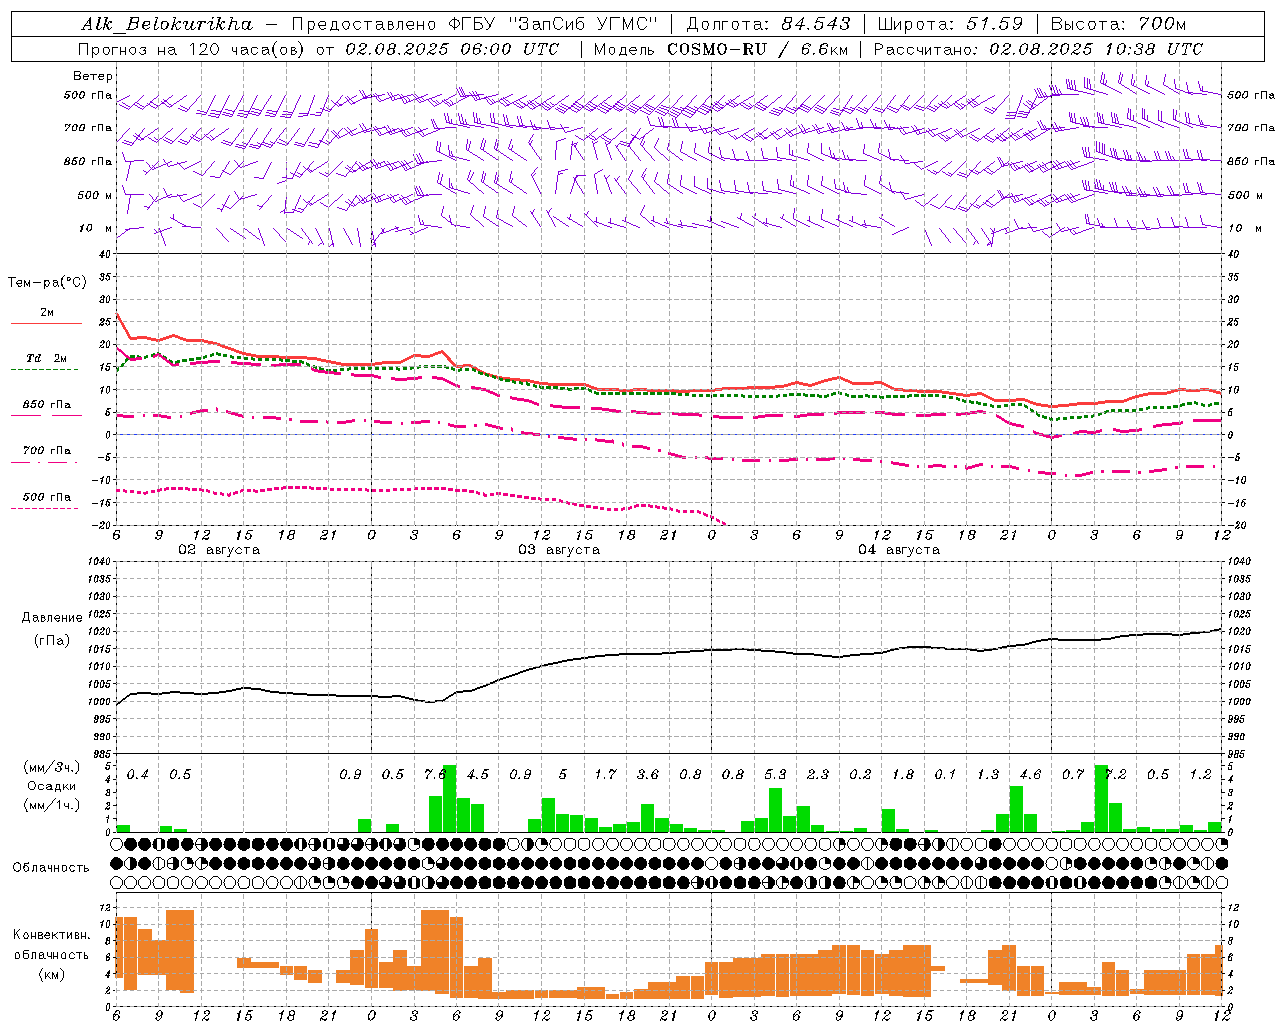Image resolution: width=1280 pixels, height=1024 pixels.
Task: Click the 850 гПа temperature legend entry
Action: 47,405
